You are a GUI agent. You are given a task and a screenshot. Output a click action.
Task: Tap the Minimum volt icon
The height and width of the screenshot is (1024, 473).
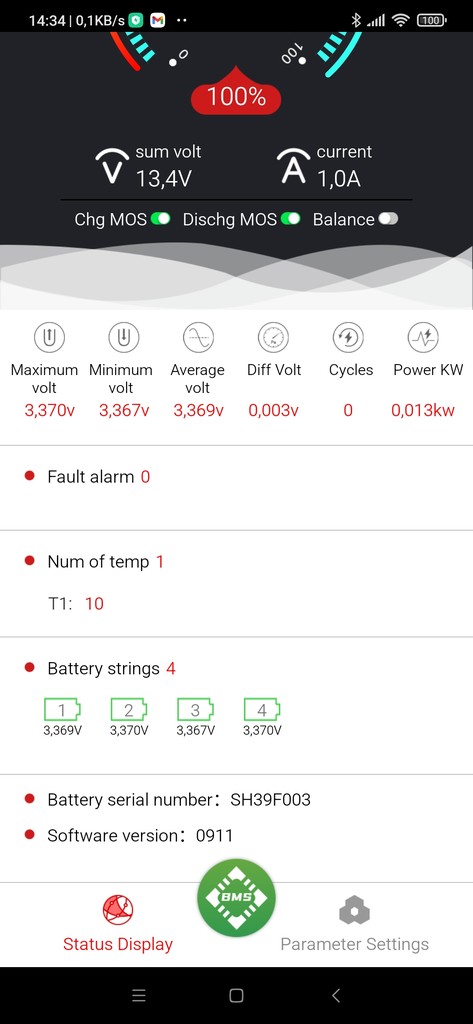tap(124, 337)
